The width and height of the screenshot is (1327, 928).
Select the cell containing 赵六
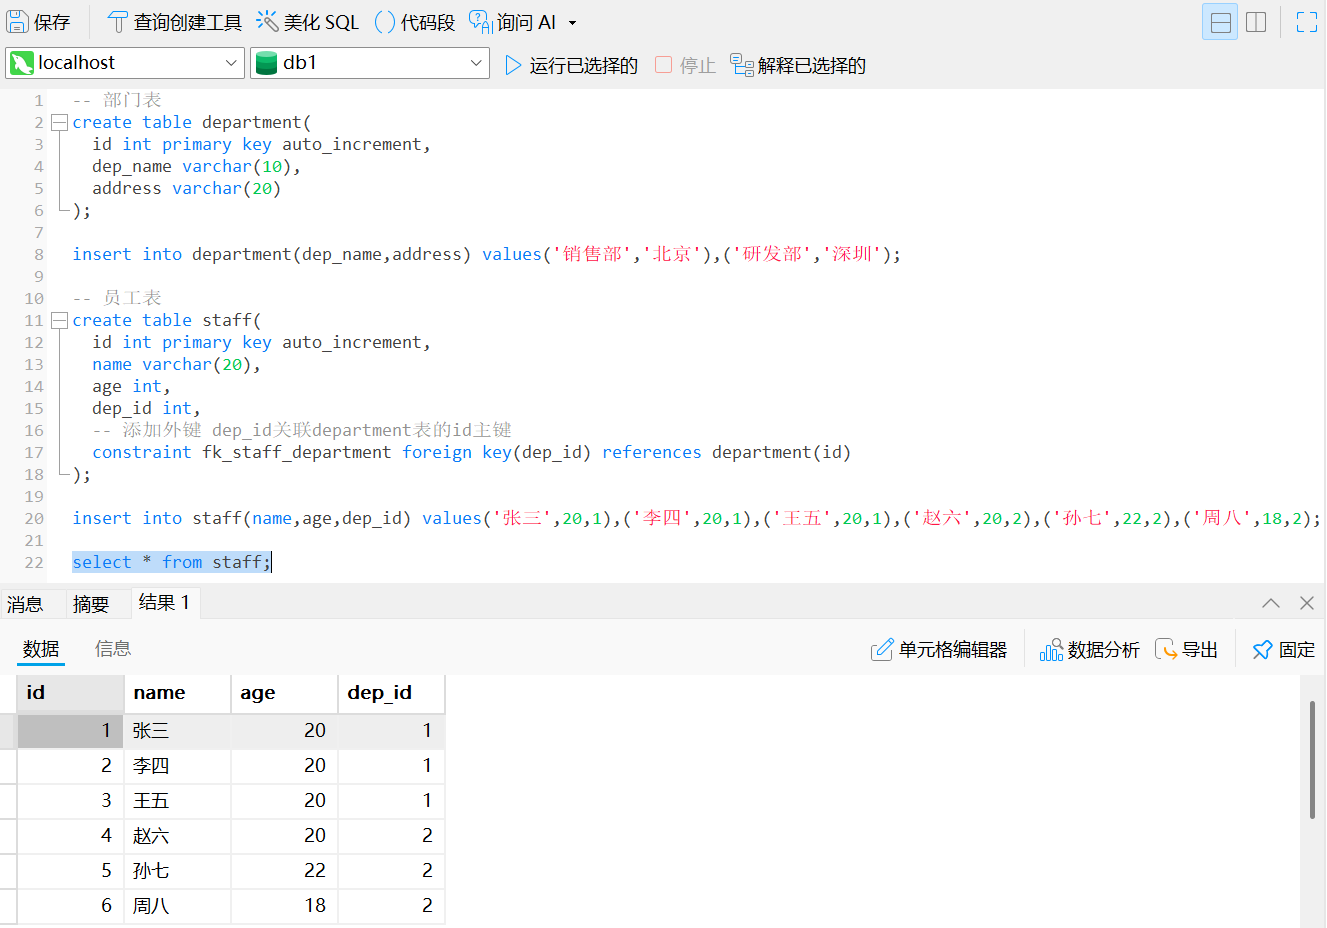[x=177, y=836]
